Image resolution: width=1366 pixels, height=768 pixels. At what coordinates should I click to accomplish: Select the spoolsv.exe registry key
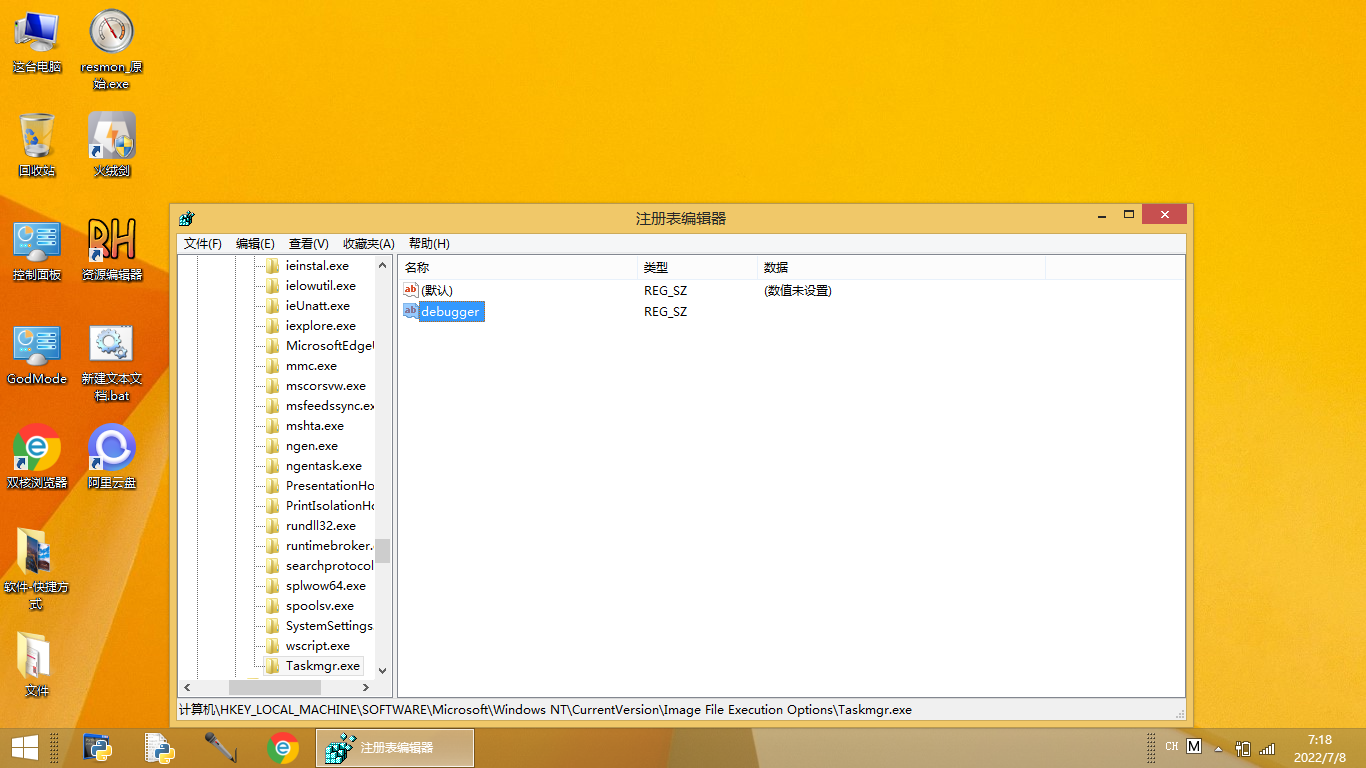tap(319, 606)
